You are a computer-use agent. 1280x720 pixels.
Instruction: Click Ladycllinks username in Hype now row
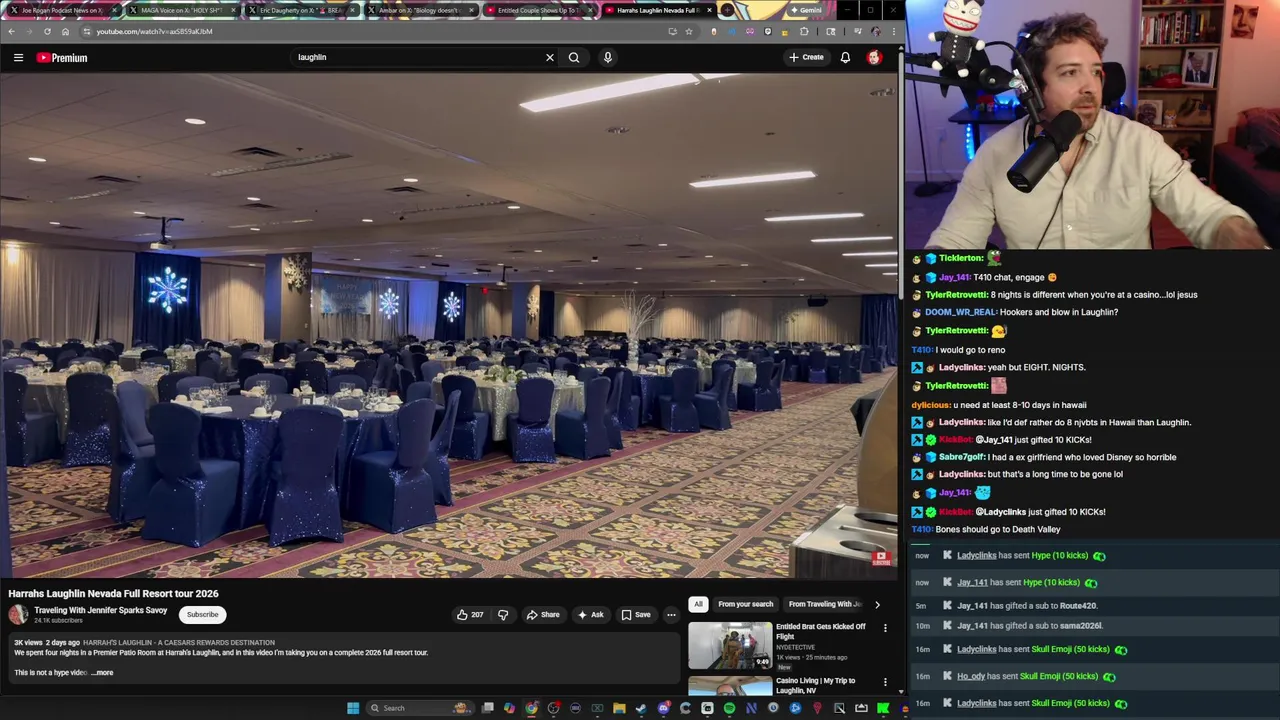976,556
